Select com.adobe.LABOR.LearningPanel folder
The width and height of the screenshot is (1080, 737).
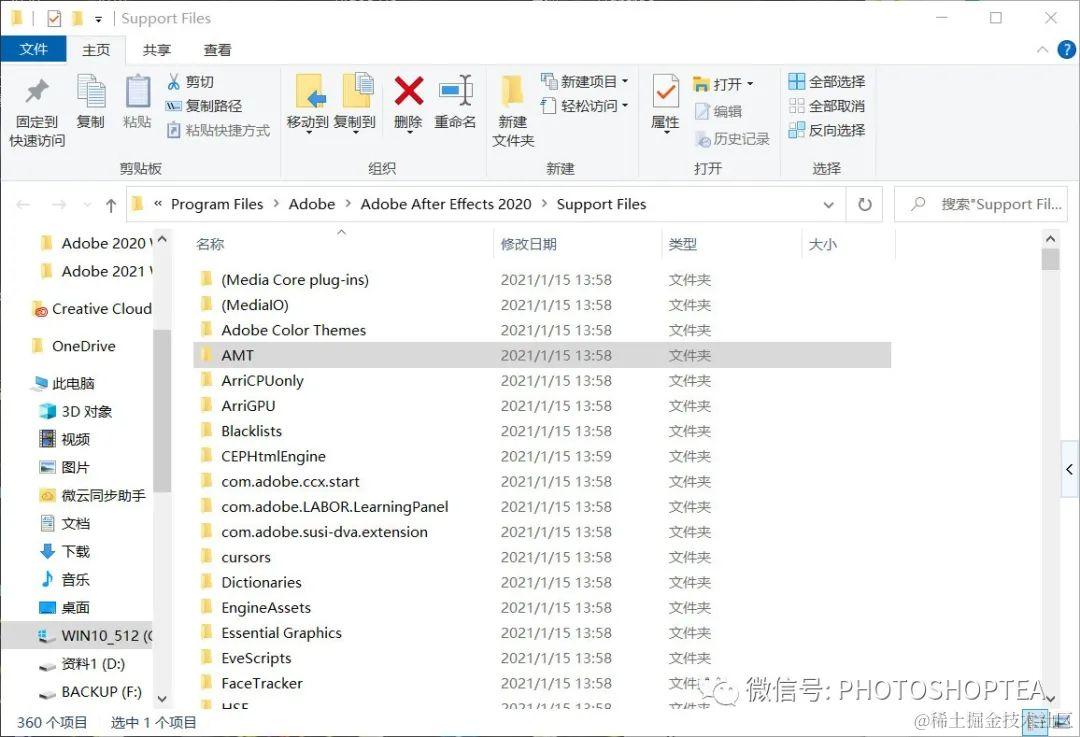(541, 507)
